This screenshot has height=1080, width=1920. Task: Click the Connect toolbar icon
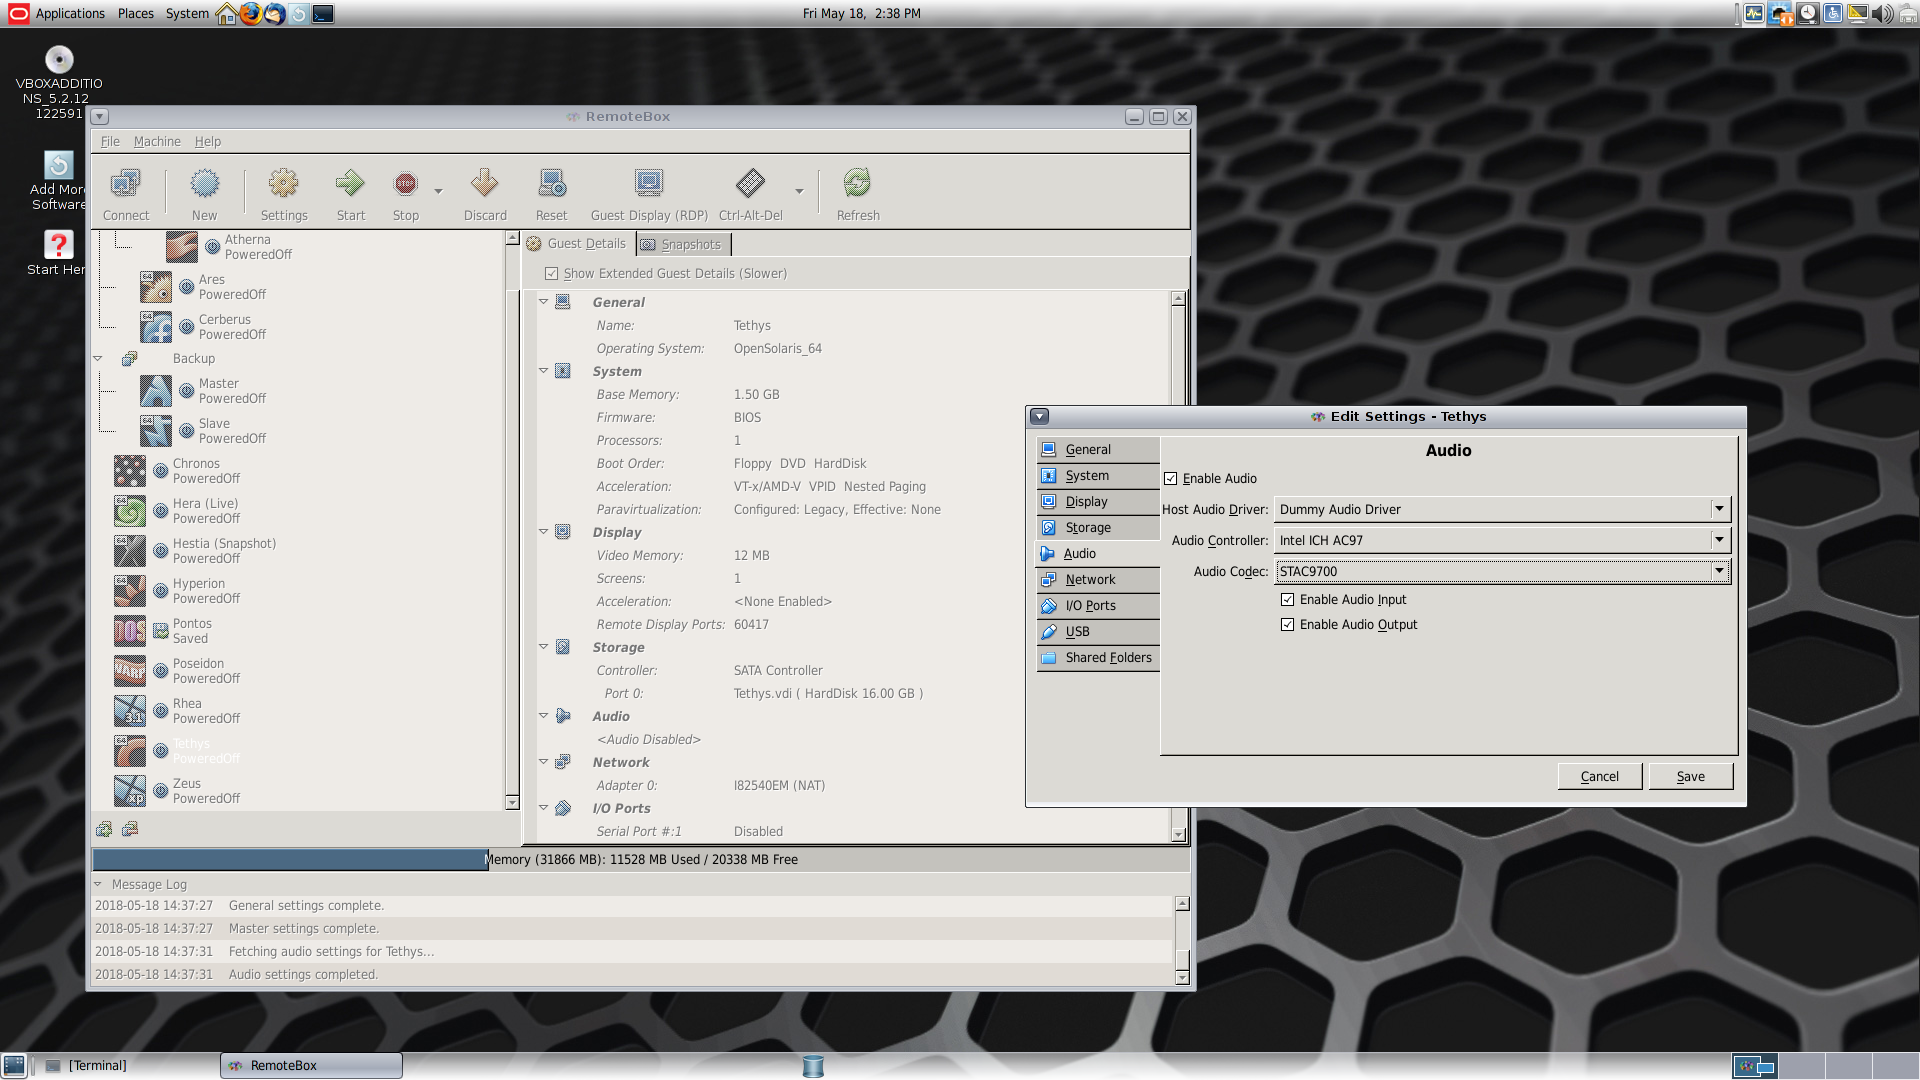pyautogui.click(x=125, y=192)
